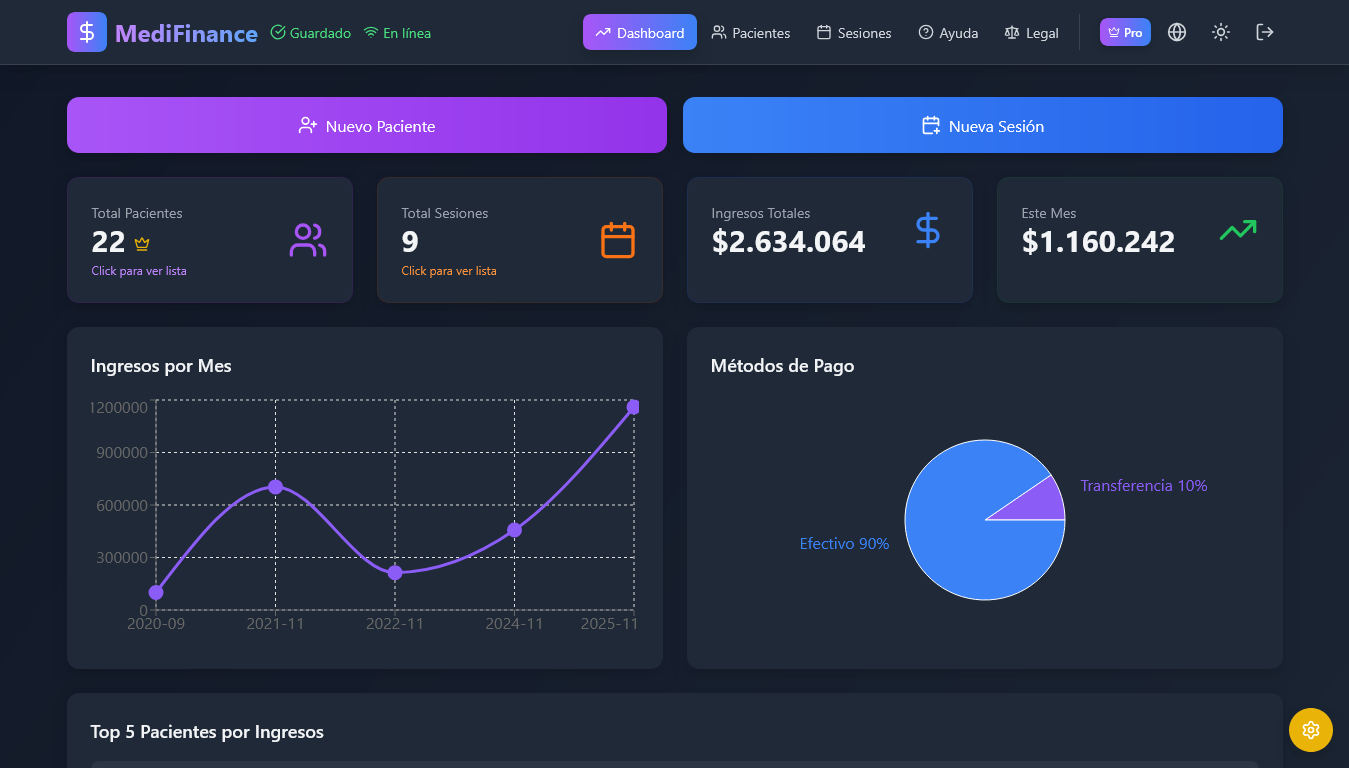
Task: Click the orange calendar icon on Total Sesiones card
Action: [x=618, y=240]
